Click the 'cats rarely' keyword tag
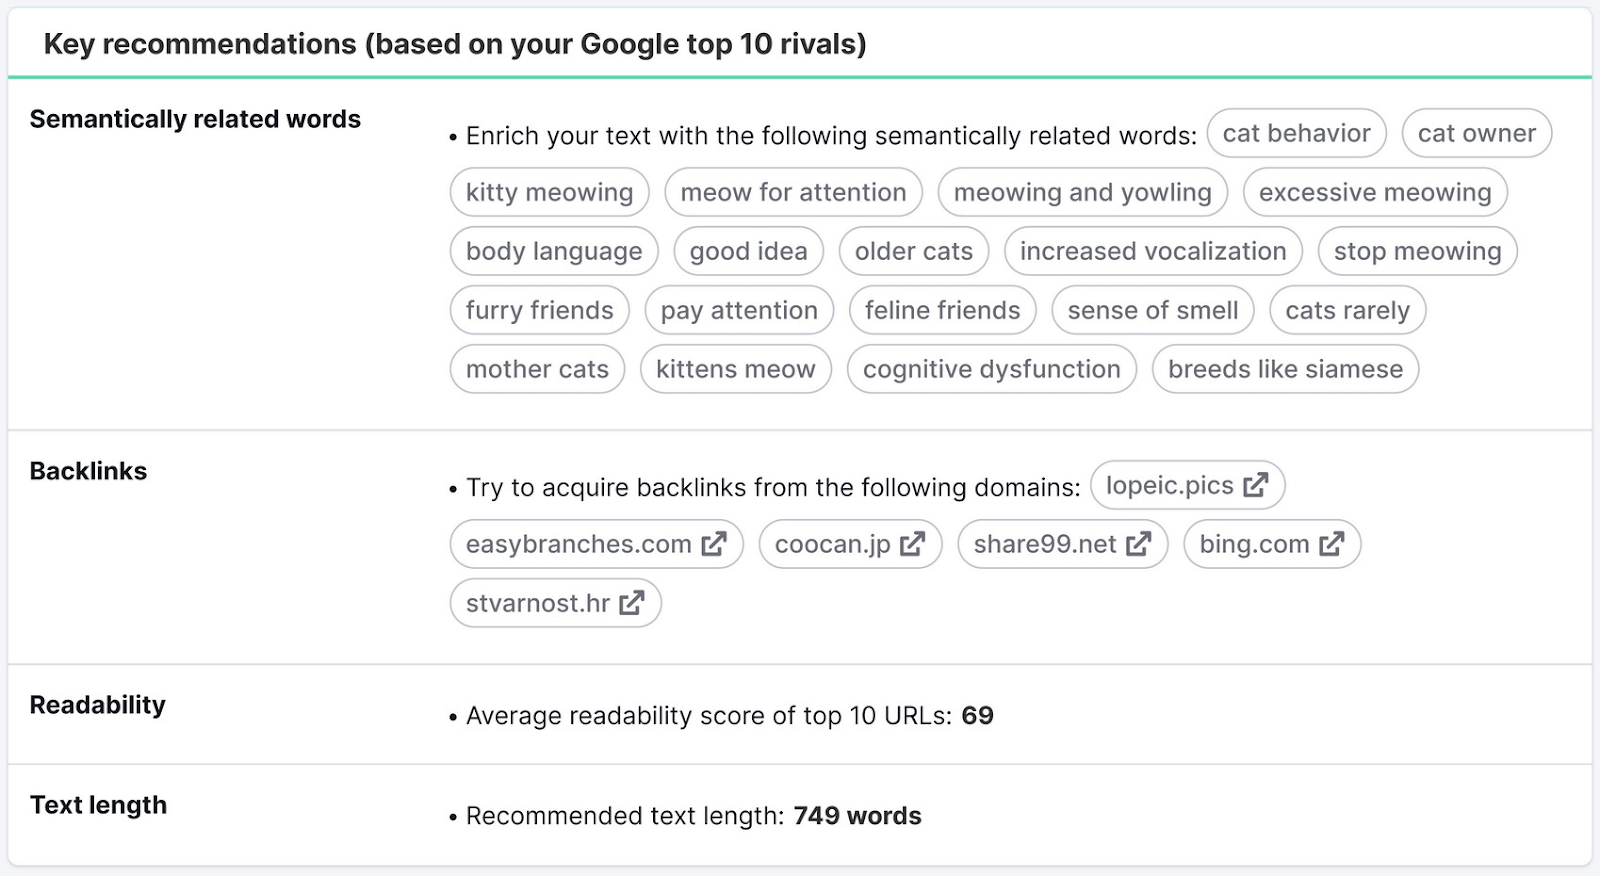This screenshot has width=1600, height=876. click(x=1348, y=310)
